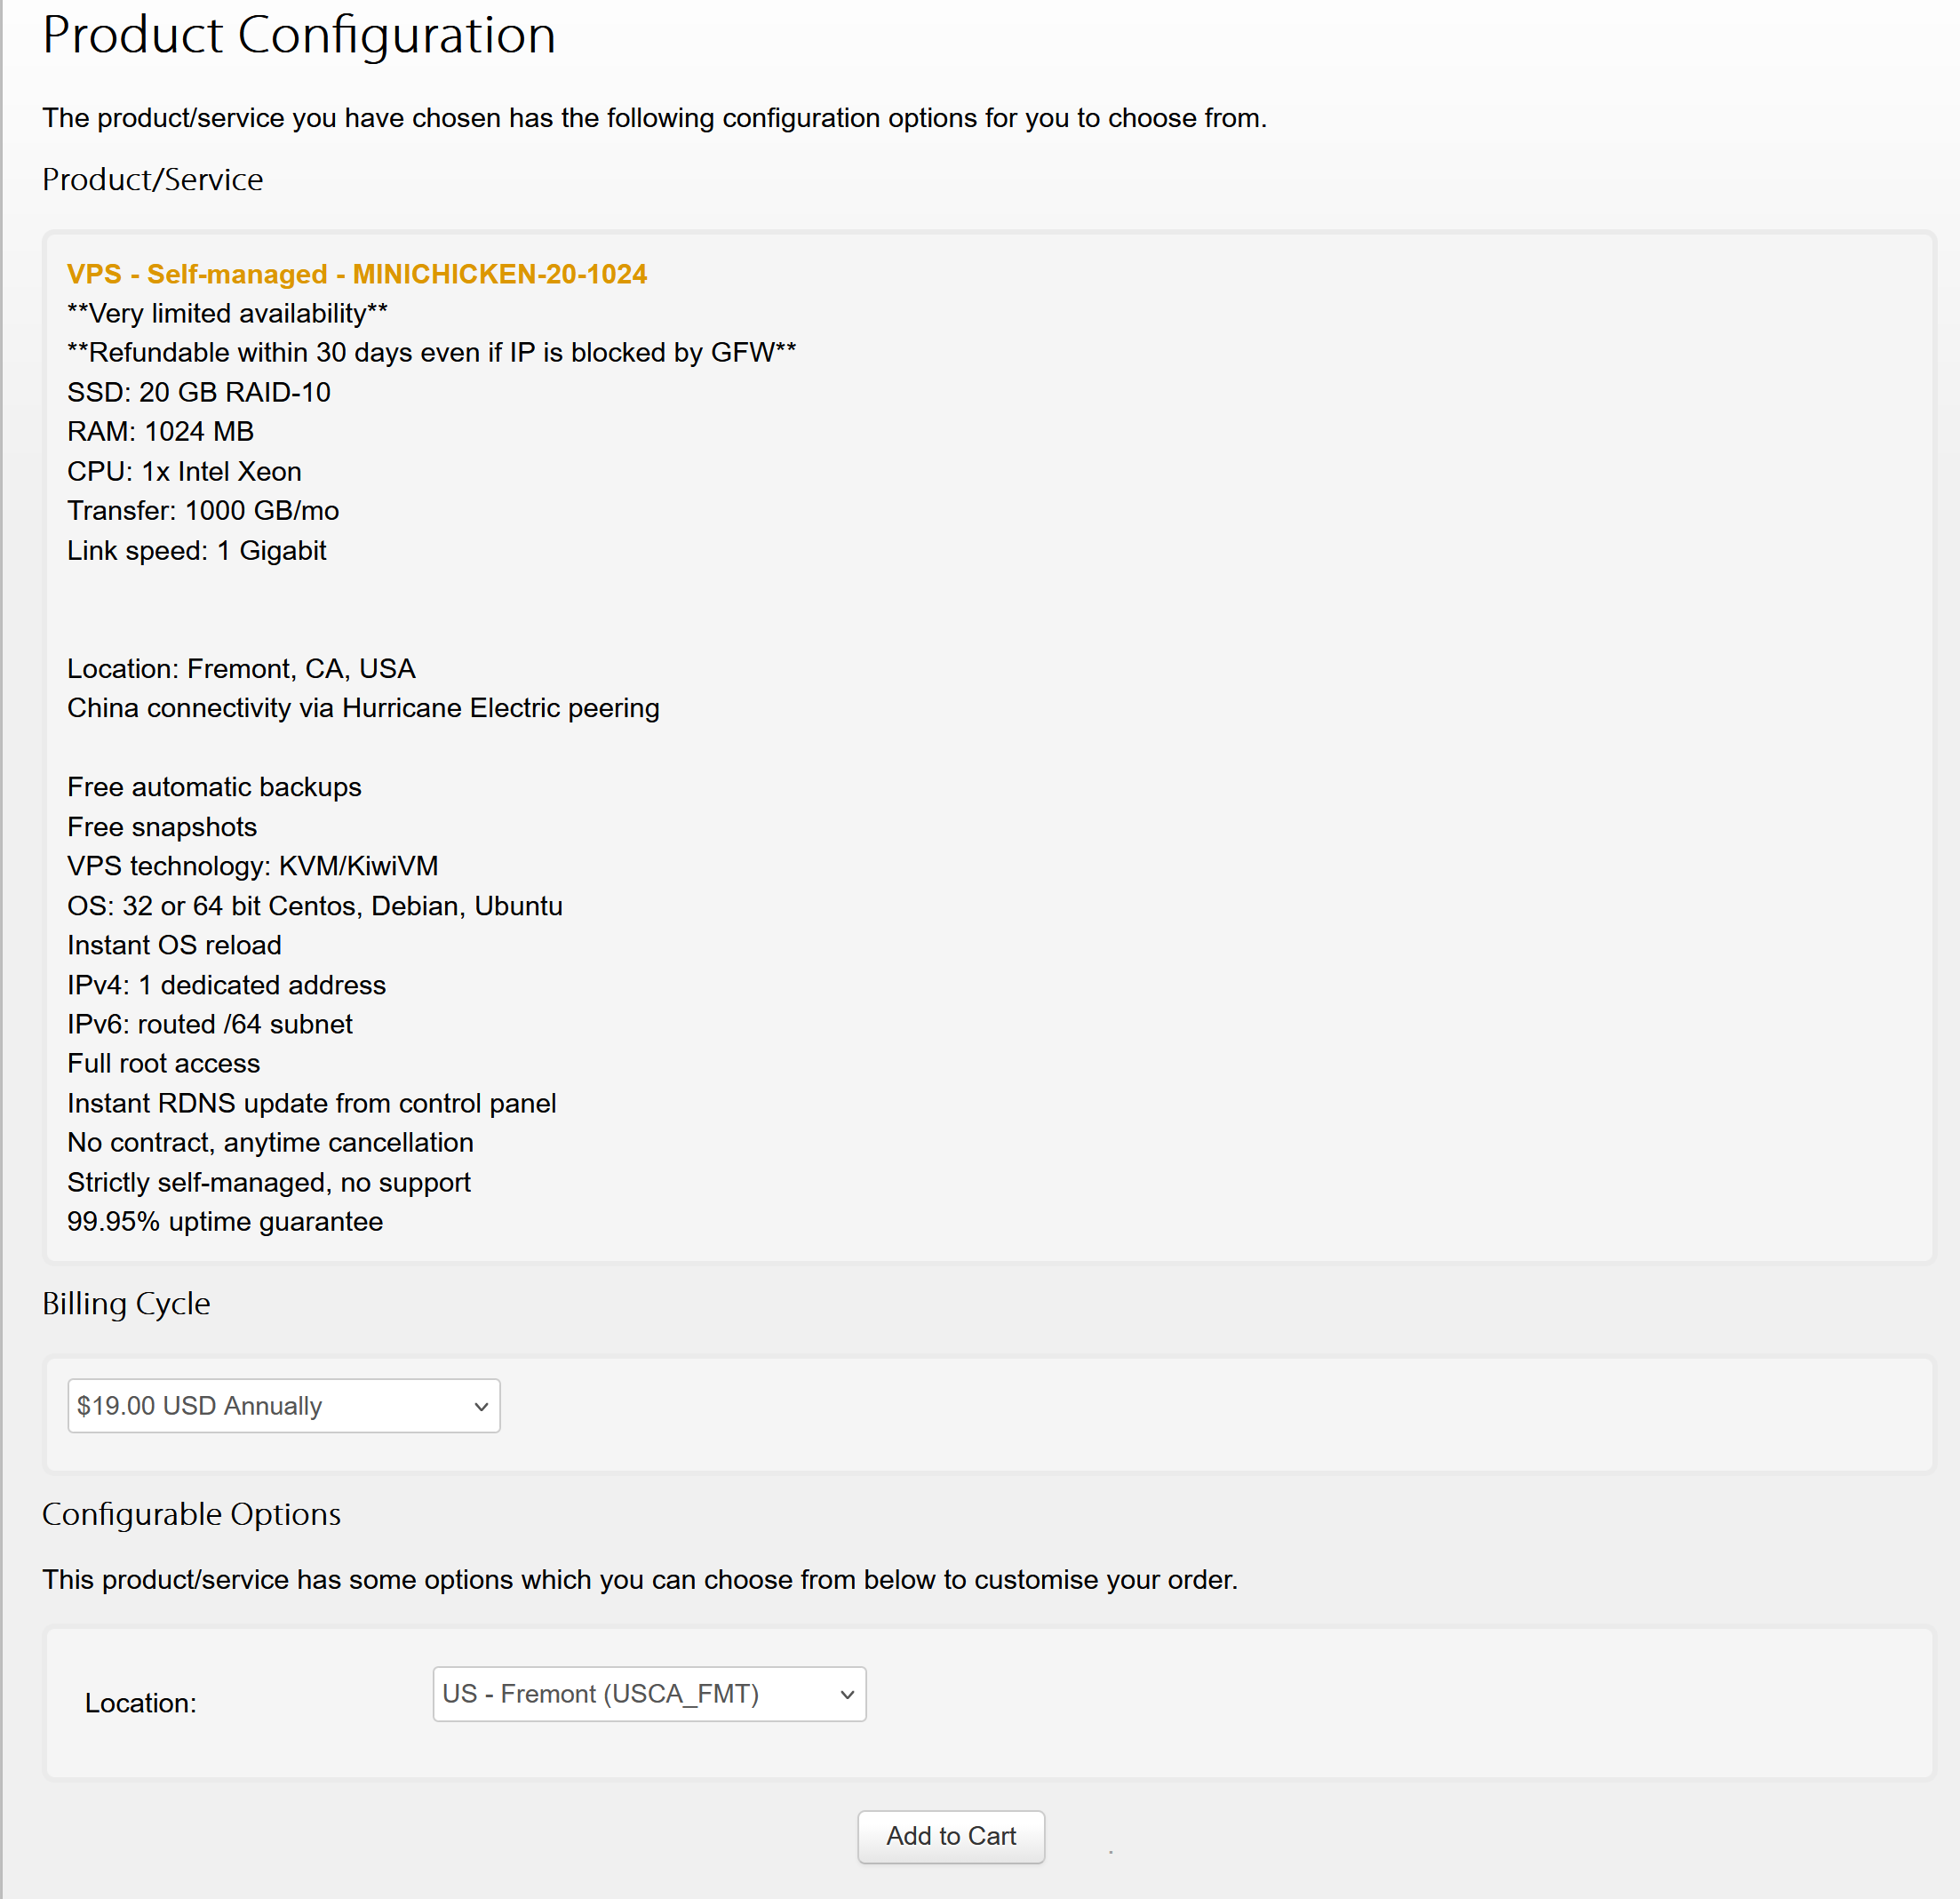Screen dimensions: 1960x1899
Task: Open the Location dropdown set to US - Fremont
Action: pos(649,1693)
